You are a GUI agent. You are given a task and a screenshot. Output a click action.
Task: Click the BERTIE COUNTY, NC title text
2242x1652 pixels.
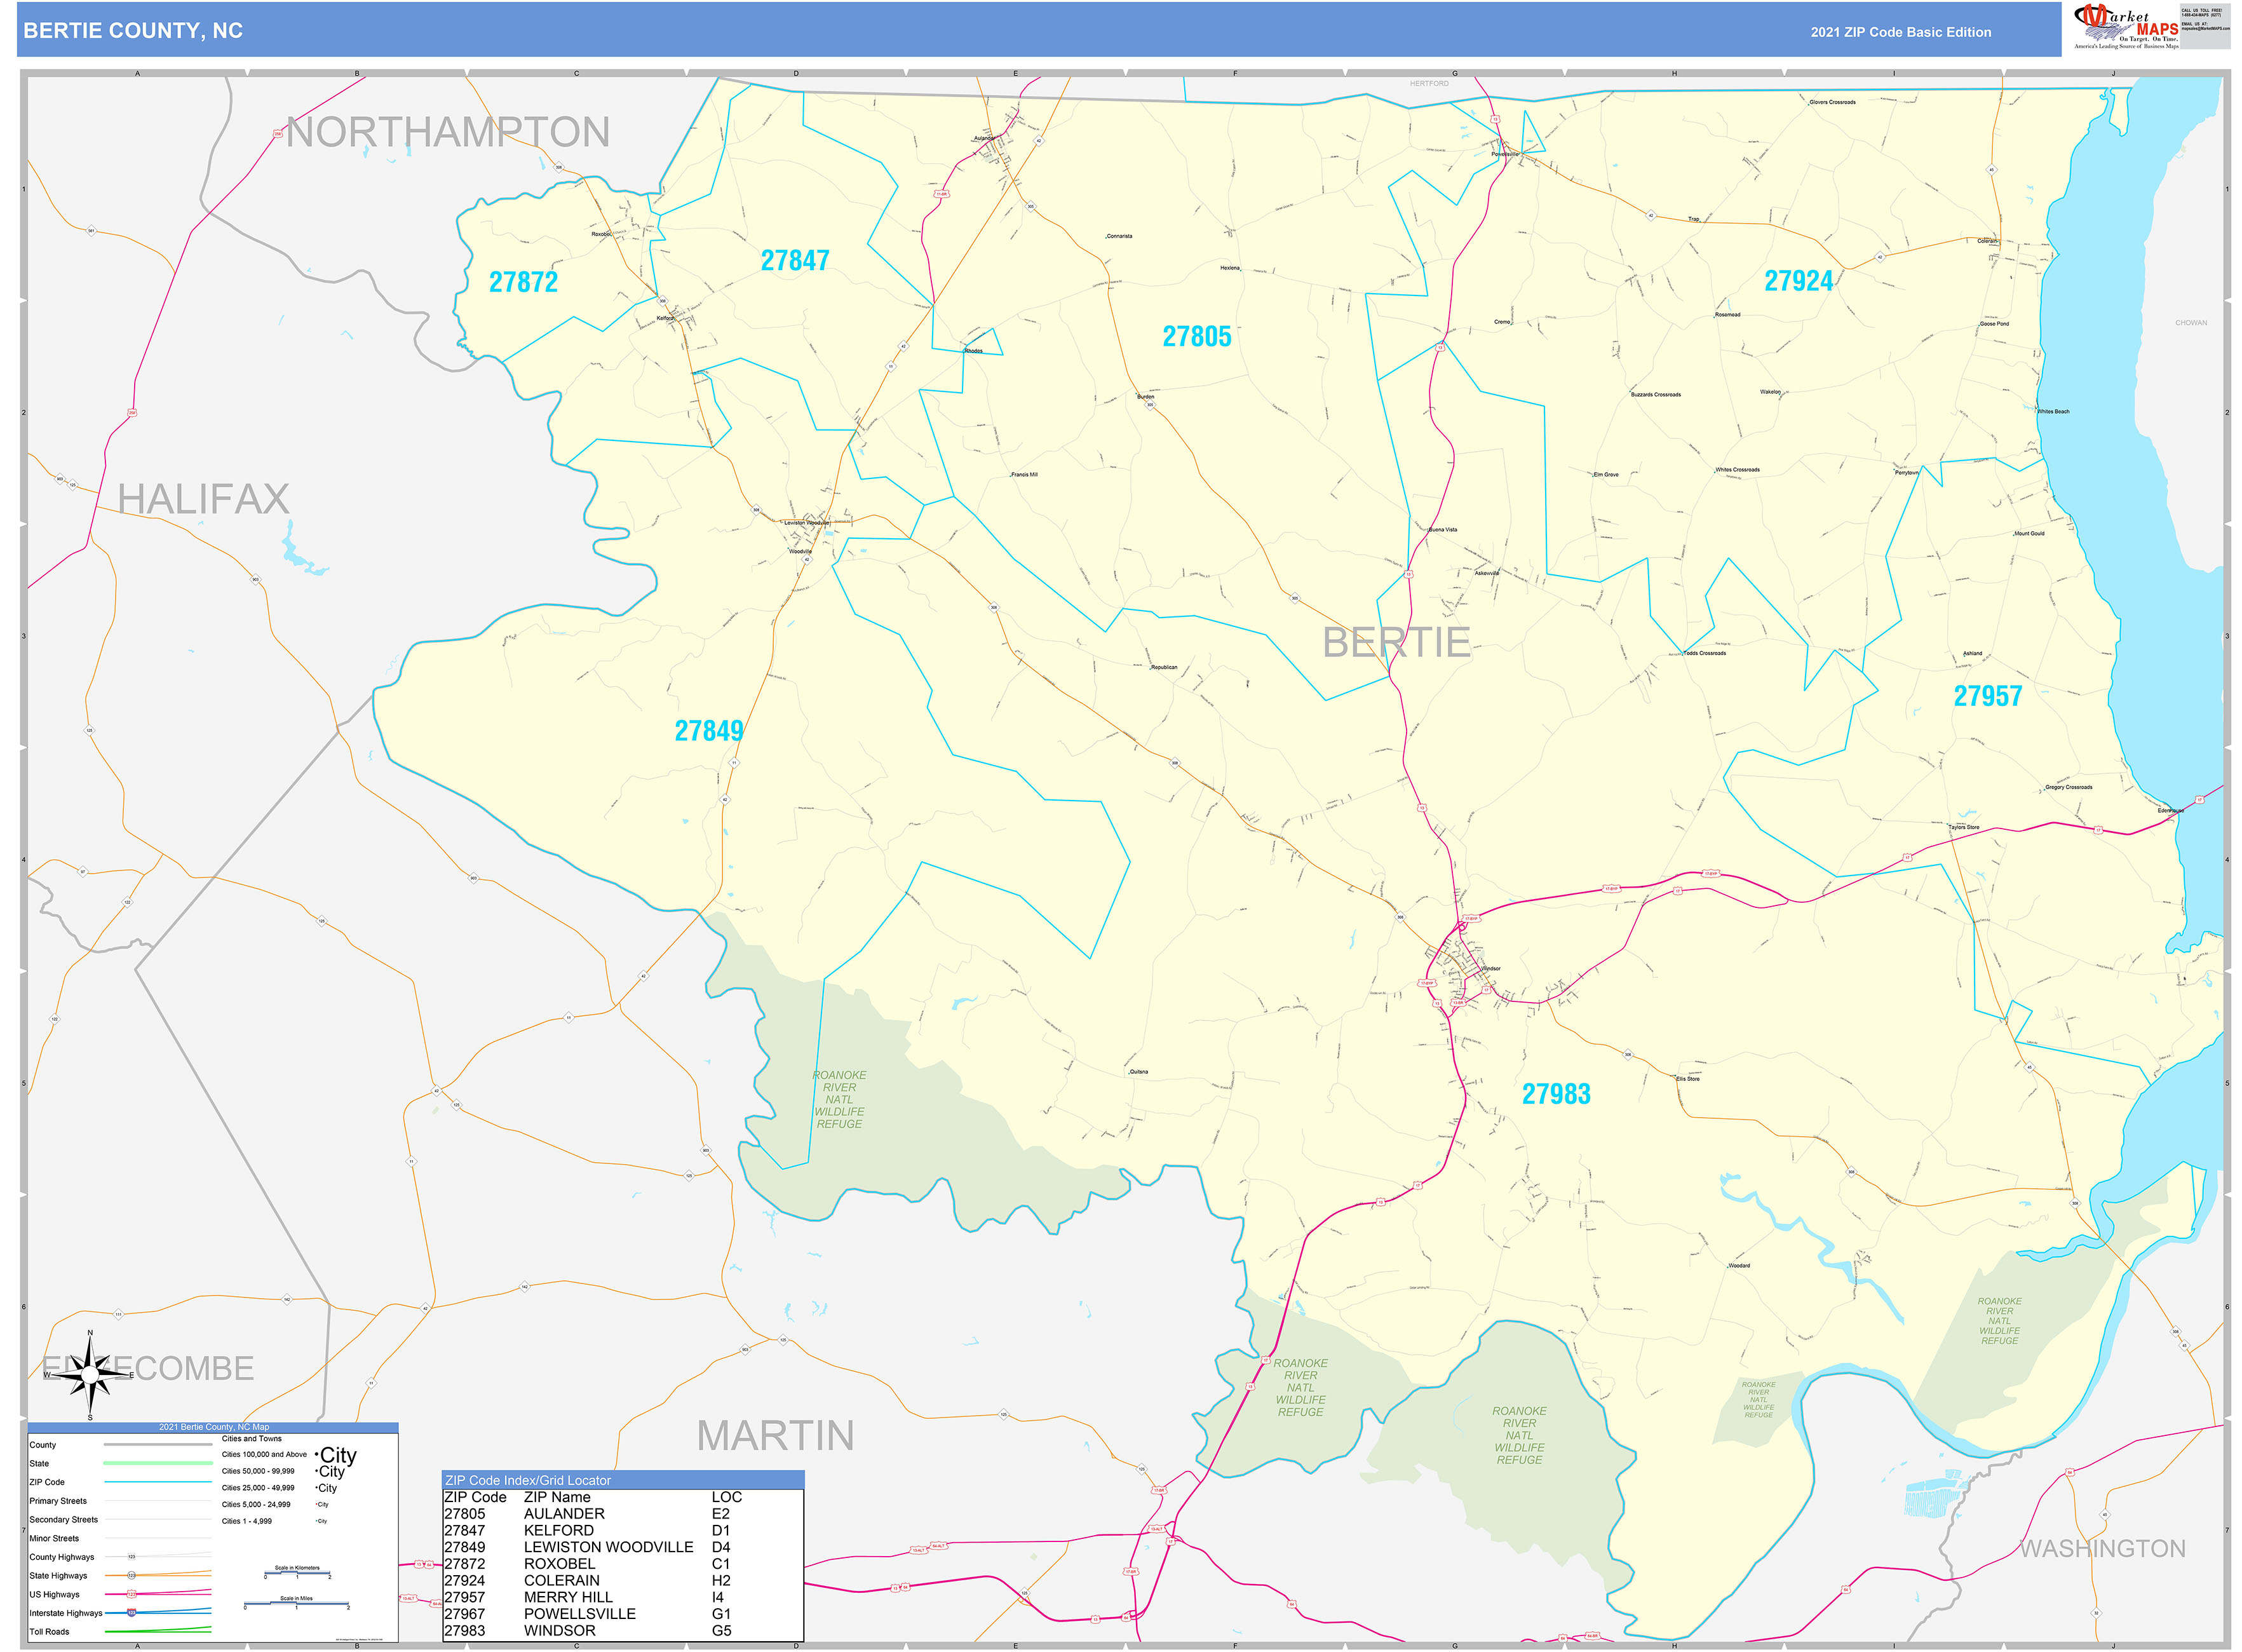coord(133,31)
